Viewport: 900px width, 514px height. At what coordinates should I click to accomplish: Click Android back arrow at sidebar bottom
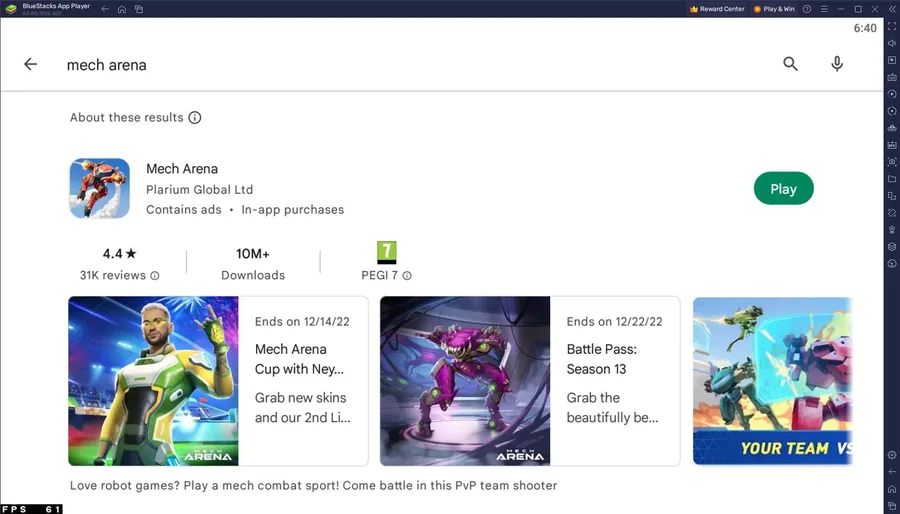click(x=892, y=472)
